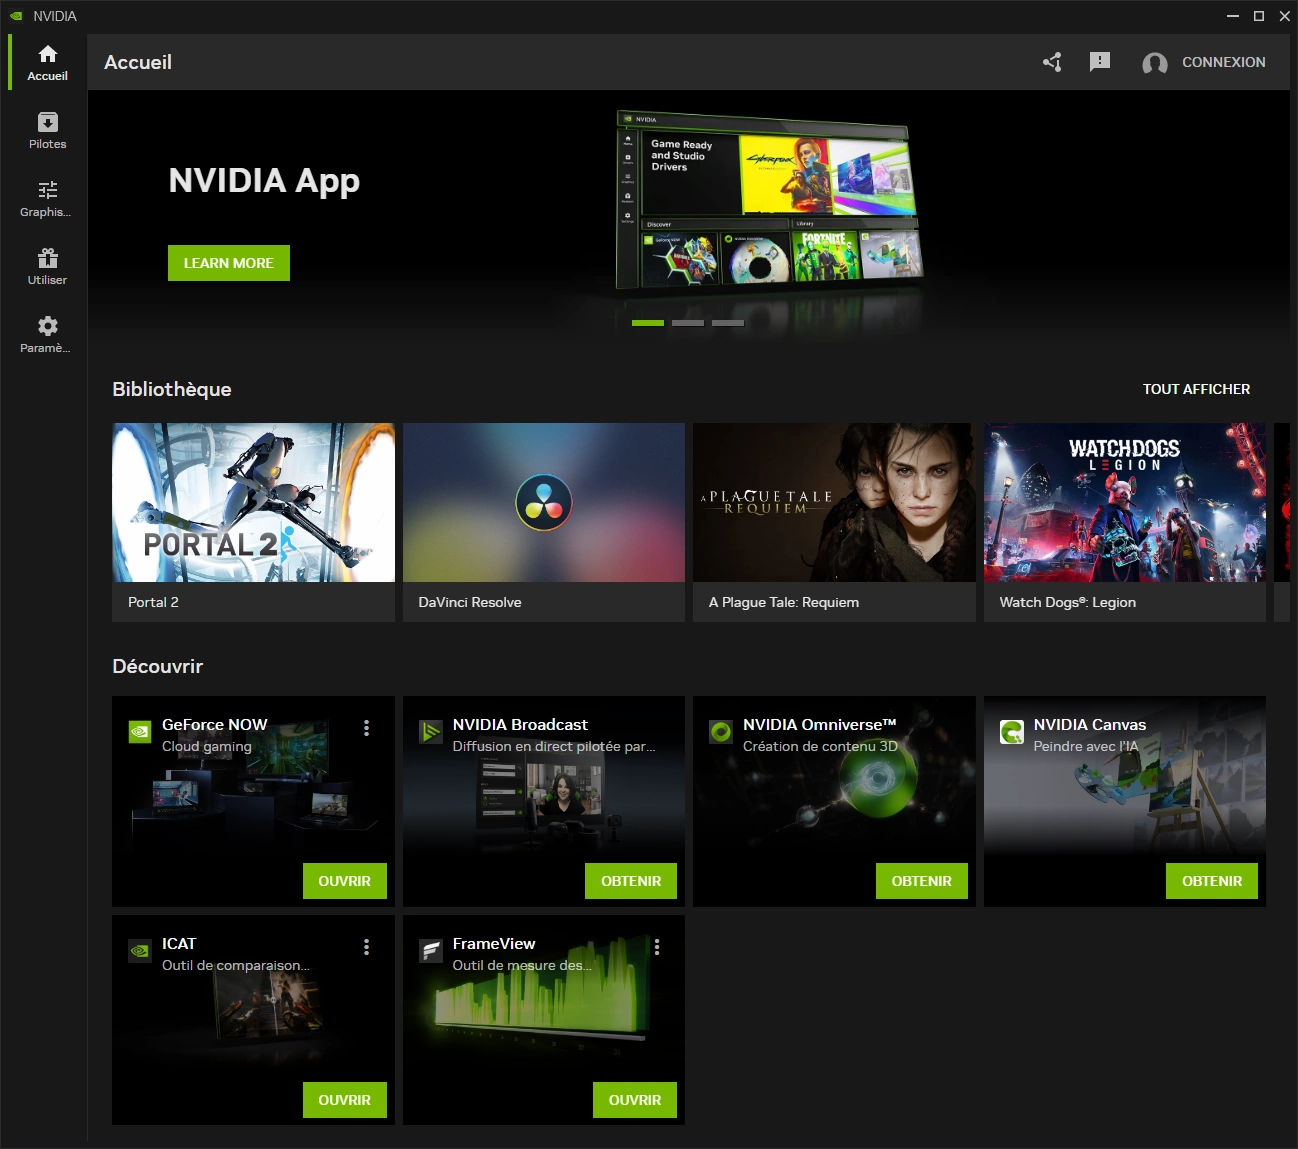Select the second carousel slide indicator
The image size is (1298, 1149).
click(x=688, y=323)
